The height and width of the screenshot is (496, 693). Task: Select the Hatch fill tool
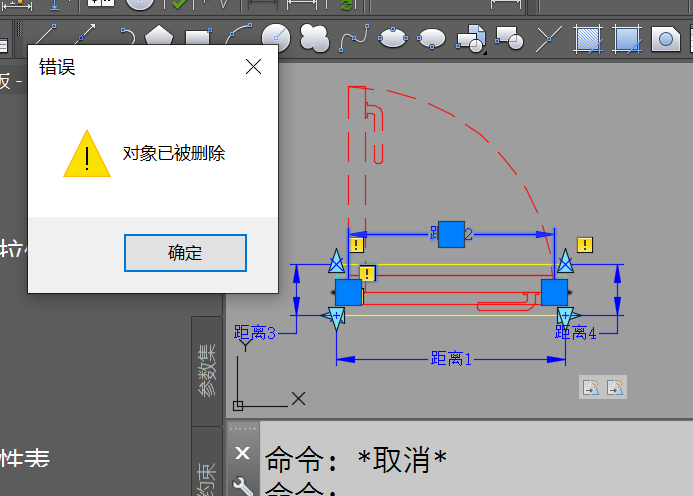click(x=588, y=39)
